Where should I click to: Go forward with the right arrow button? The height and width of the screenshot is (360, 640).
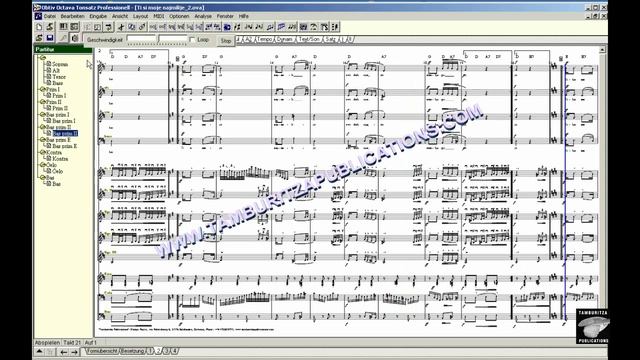[x=74, y=351]
